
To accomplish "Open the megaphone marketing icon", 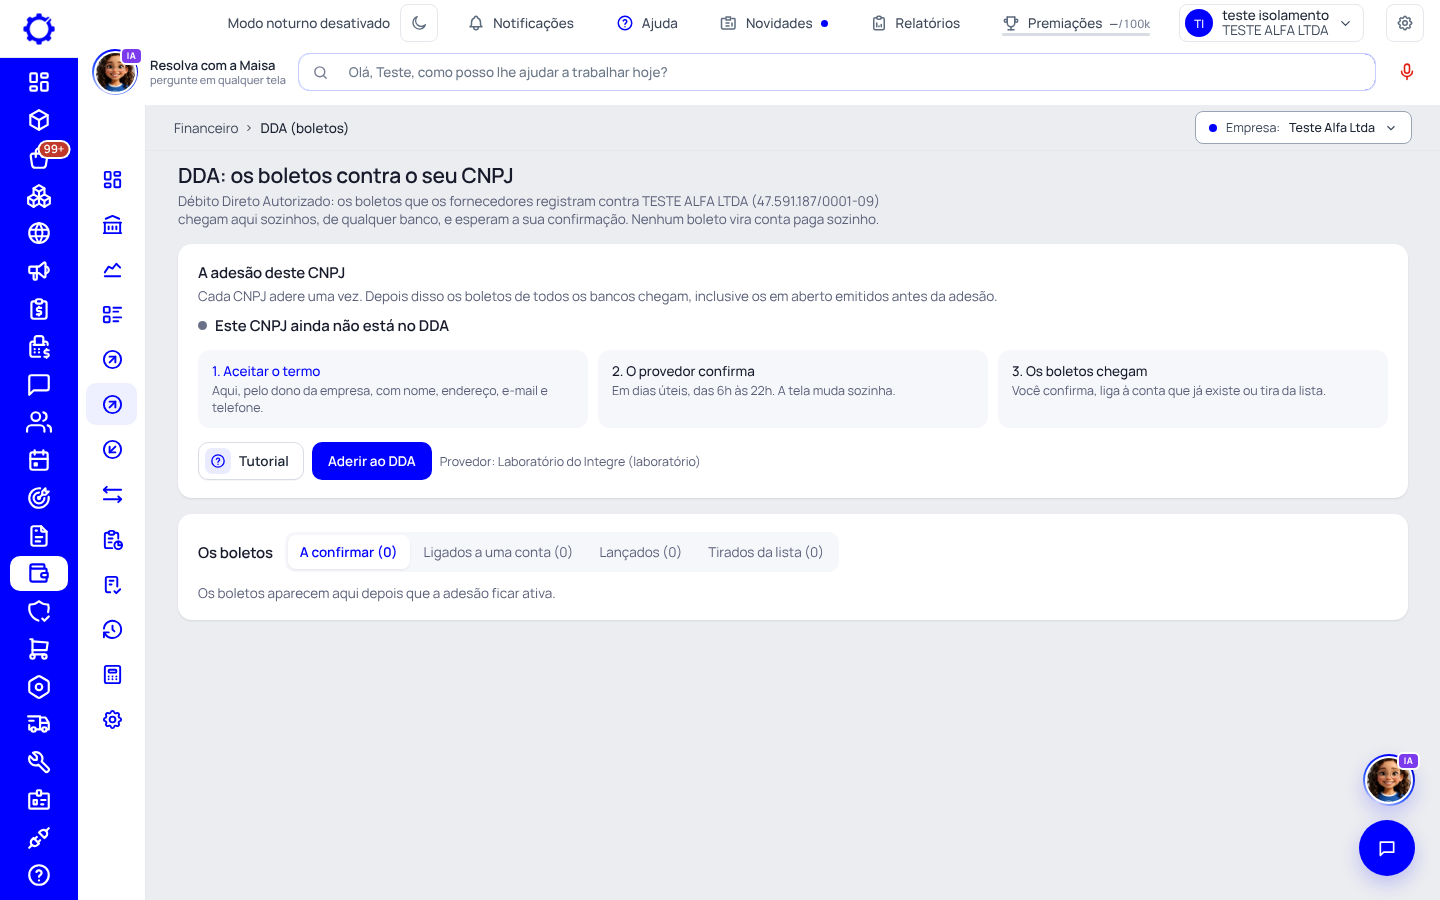I will [39, 271].
